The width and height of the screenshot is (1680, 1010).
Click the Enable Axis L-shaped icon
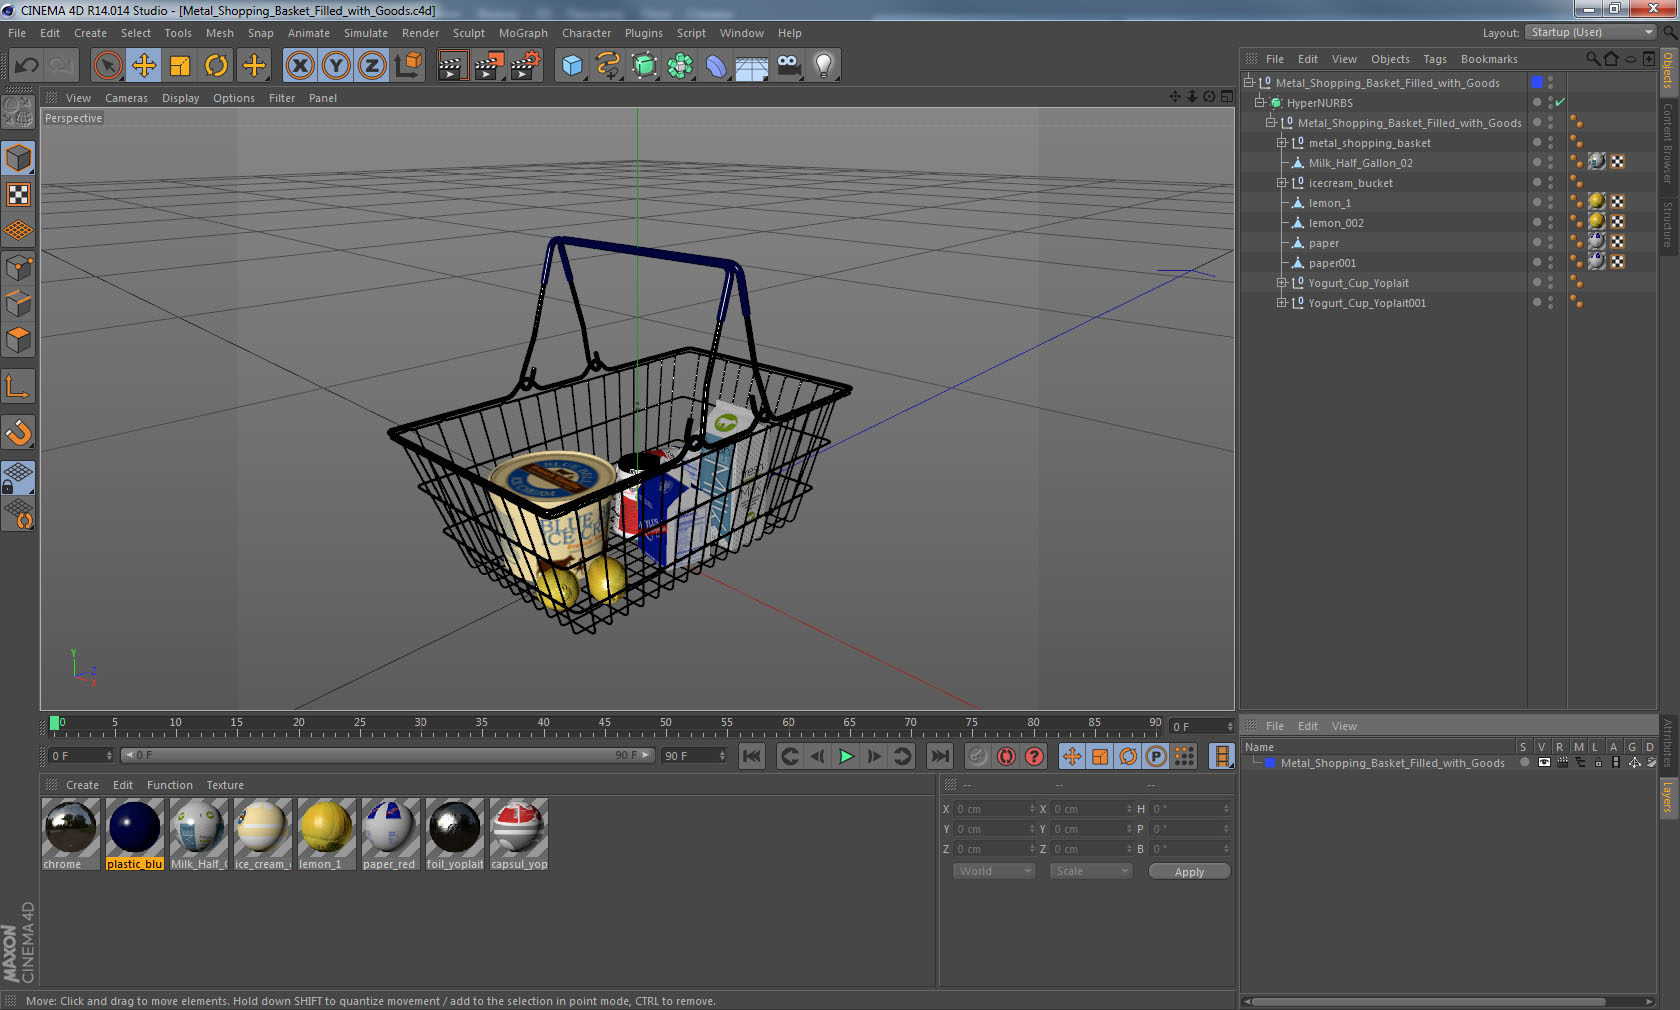click(19, 386)
